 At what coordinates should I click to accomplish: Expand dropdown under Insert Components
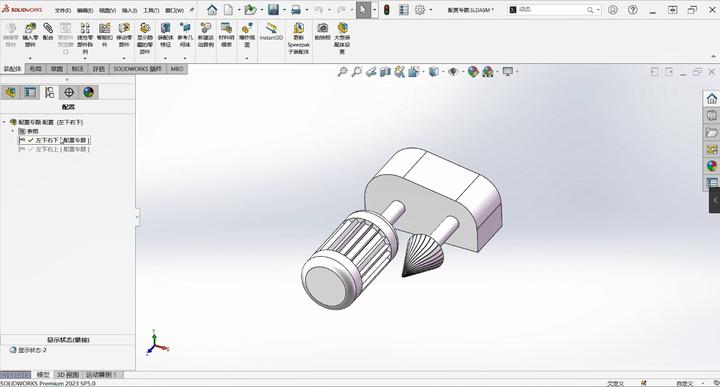pos(30,58)
